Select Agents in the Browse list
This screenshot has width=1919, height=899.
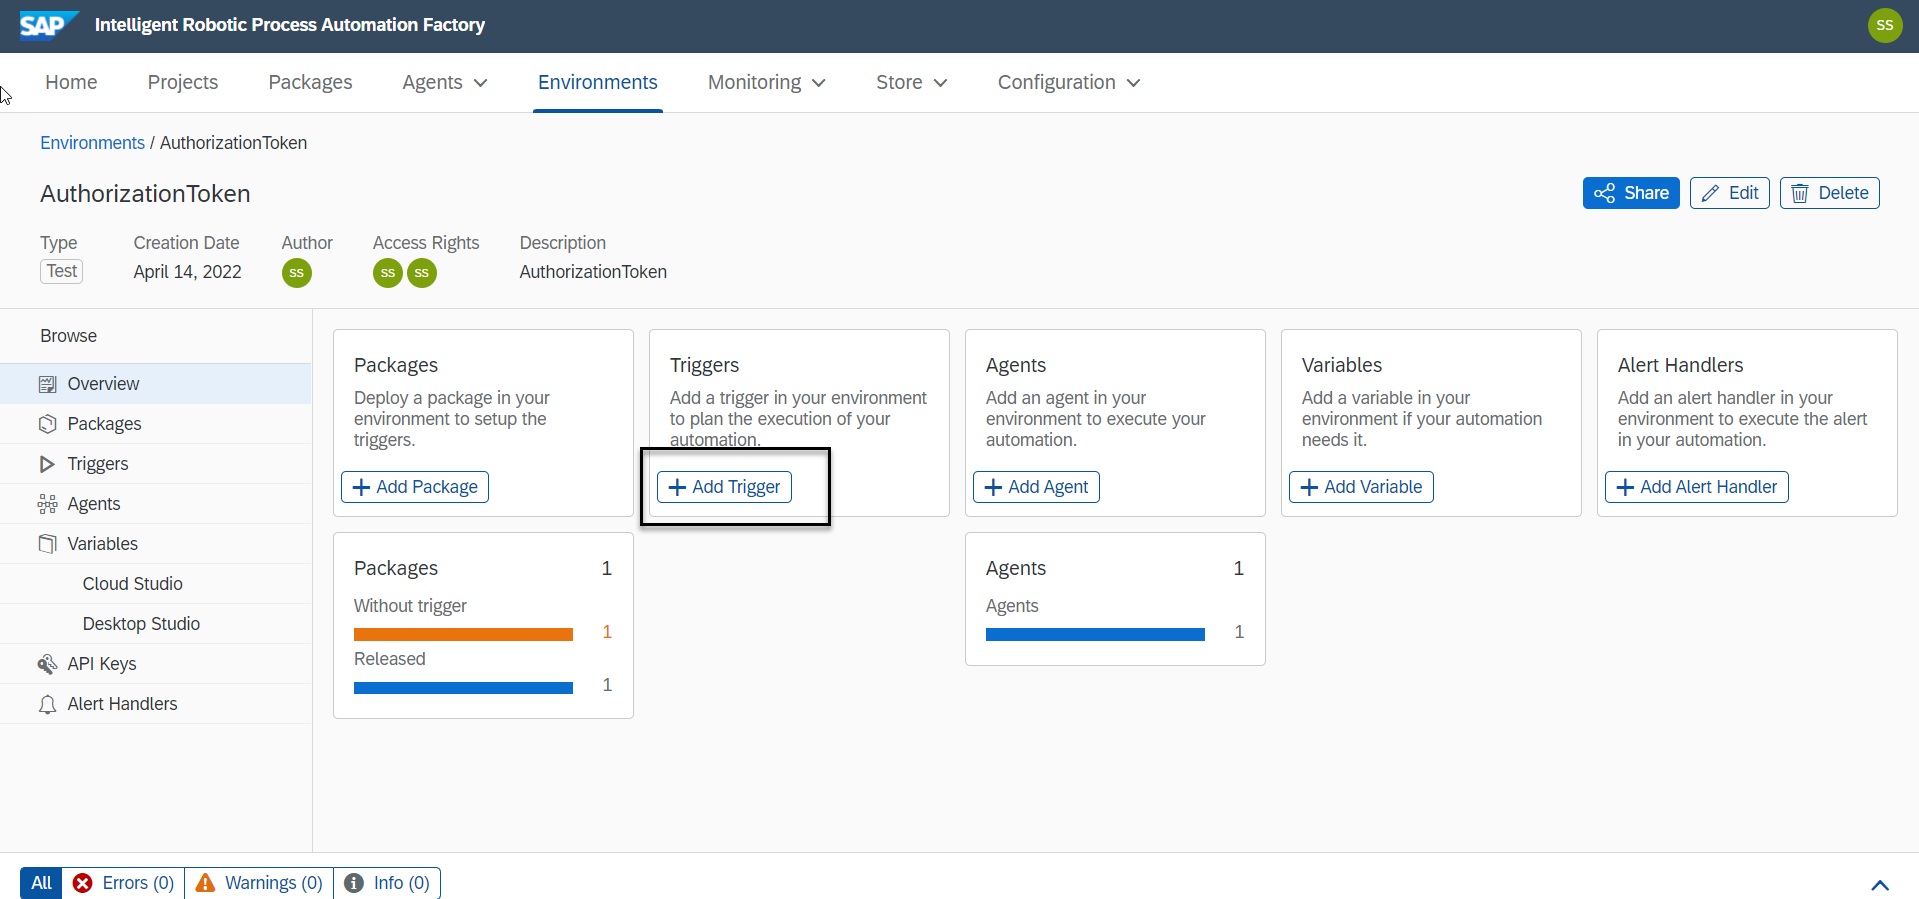[x=156, y=504]
